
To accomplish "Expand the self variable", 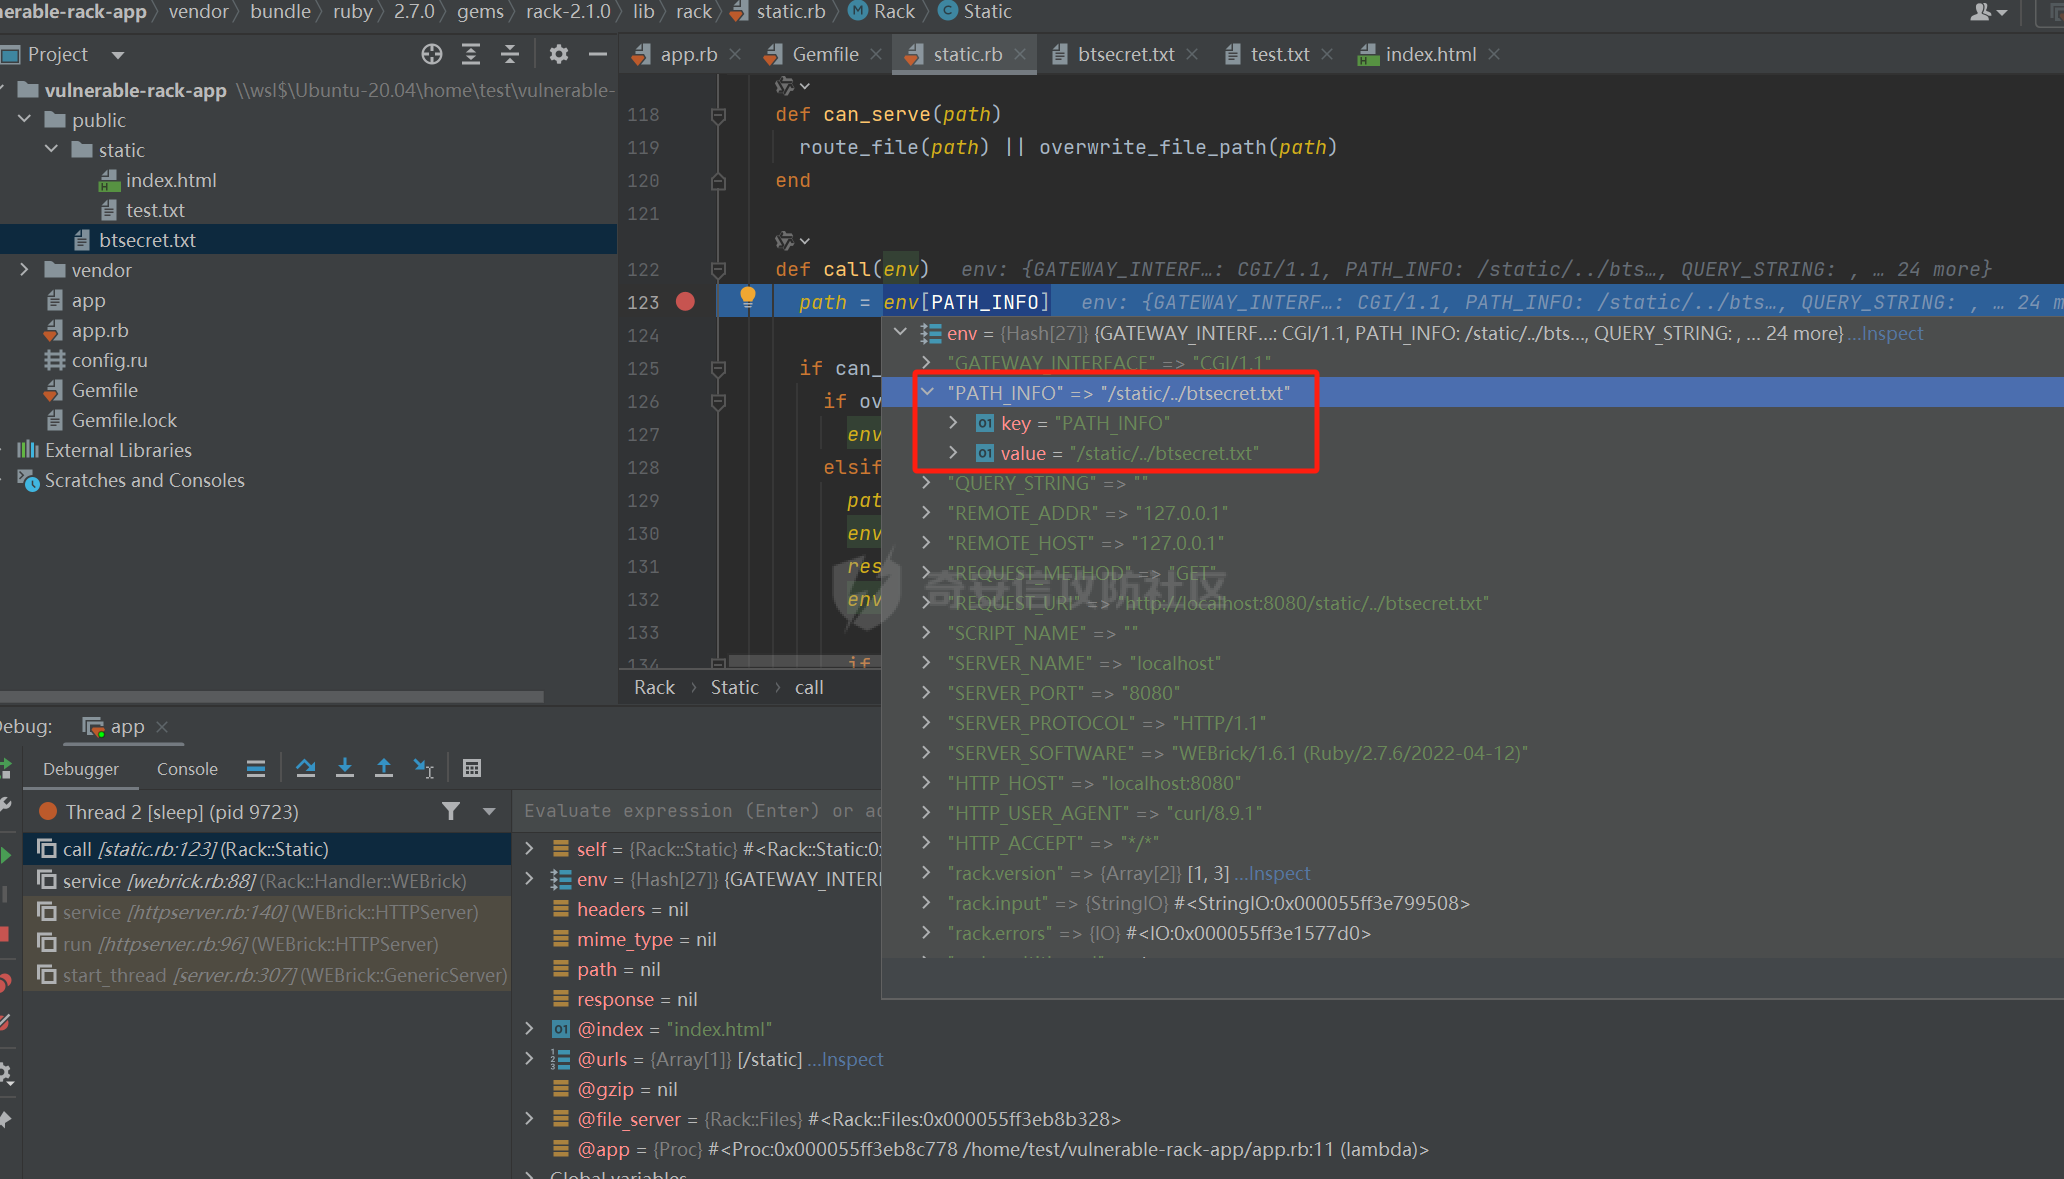I will [530, 848].
